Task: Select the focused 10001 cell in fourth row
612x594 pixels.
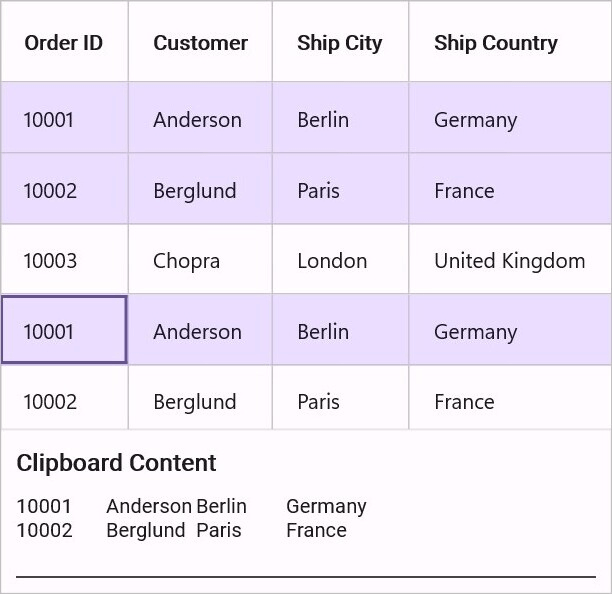Action: pos(64,330)
